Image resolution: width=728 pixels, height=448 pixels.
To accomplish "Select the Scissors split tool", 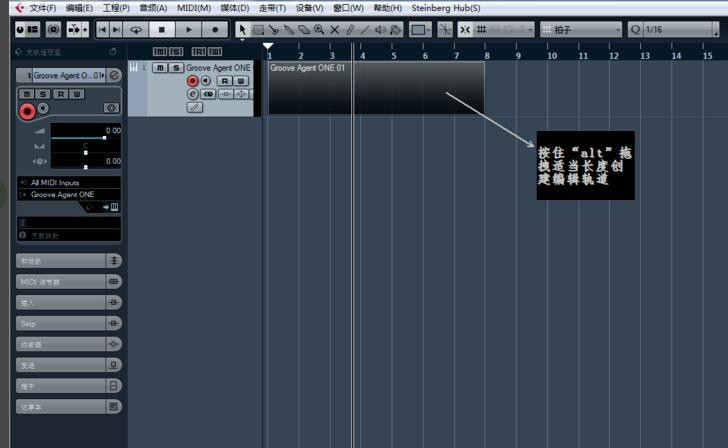I will 273,30.
